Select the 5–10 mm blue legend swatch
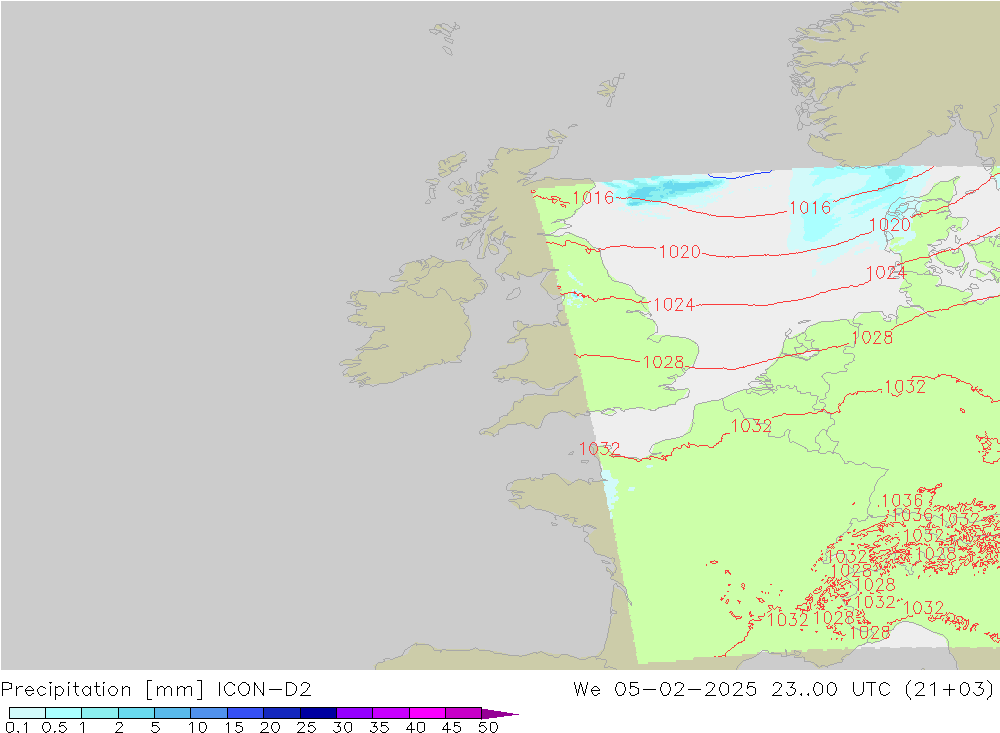 (173, 713)
